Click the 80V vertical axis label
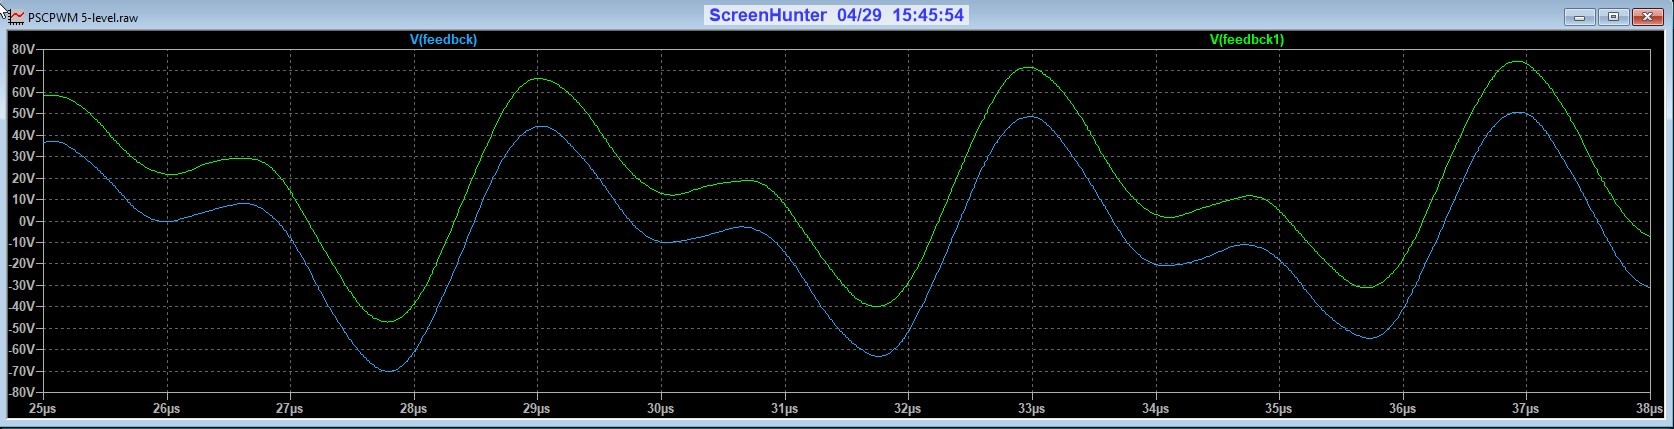This screenshot has height=429, width=1674. coord(24,49)
